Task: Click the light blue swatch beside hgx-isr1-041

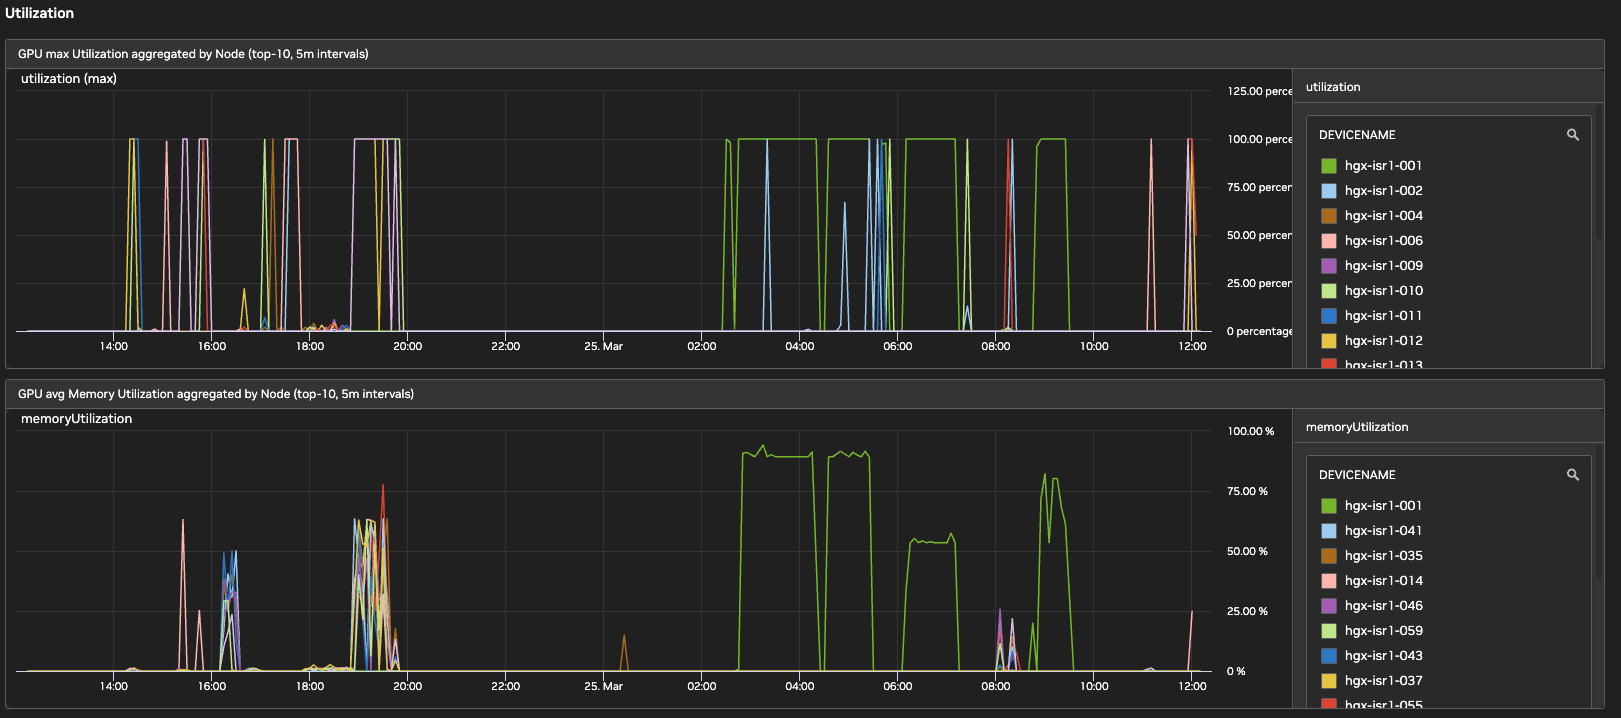Action: pyautogui.click(x=1329, y=531)
